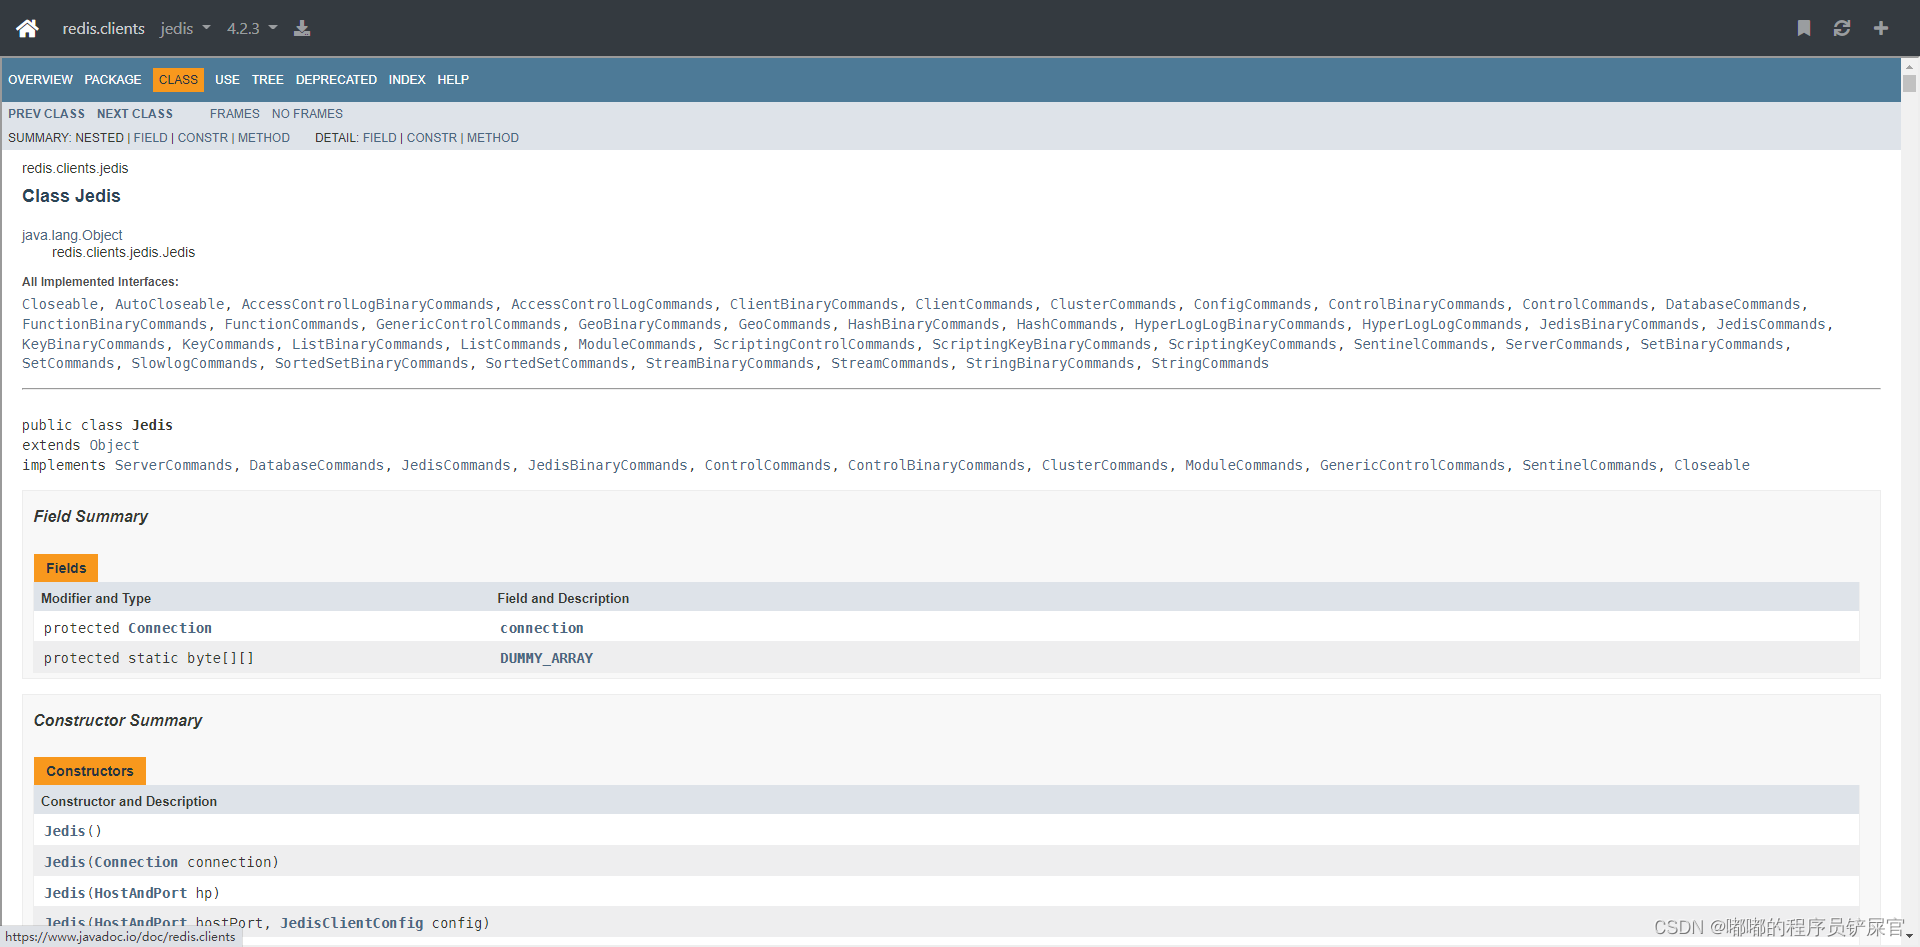Switch to the Overview tab
1920x947 pixels.
(x=40, y=80)
